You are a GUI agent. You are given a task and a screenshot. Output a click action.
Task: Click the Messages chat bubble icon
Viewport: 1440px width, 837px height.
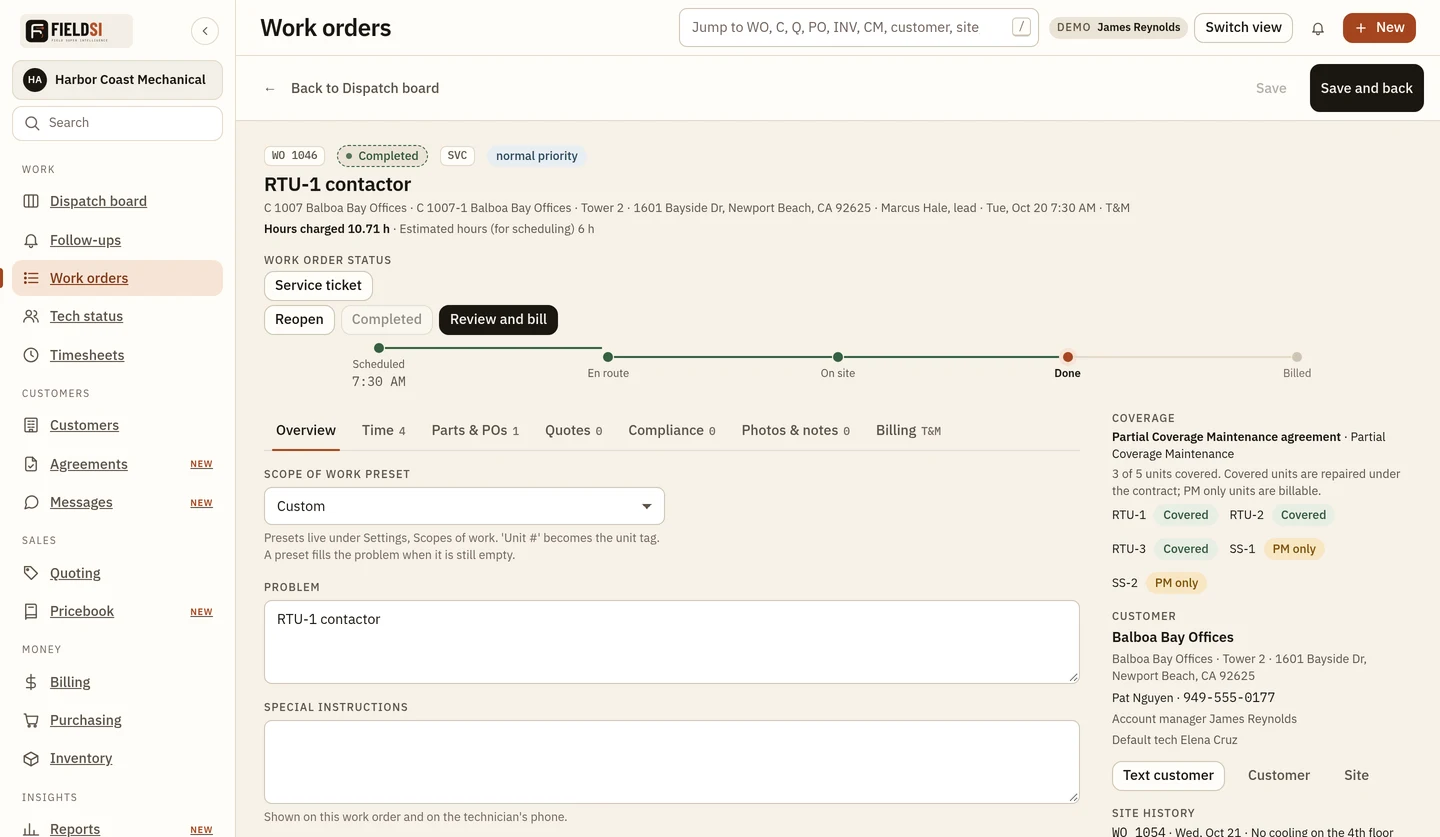pos(31,502)
